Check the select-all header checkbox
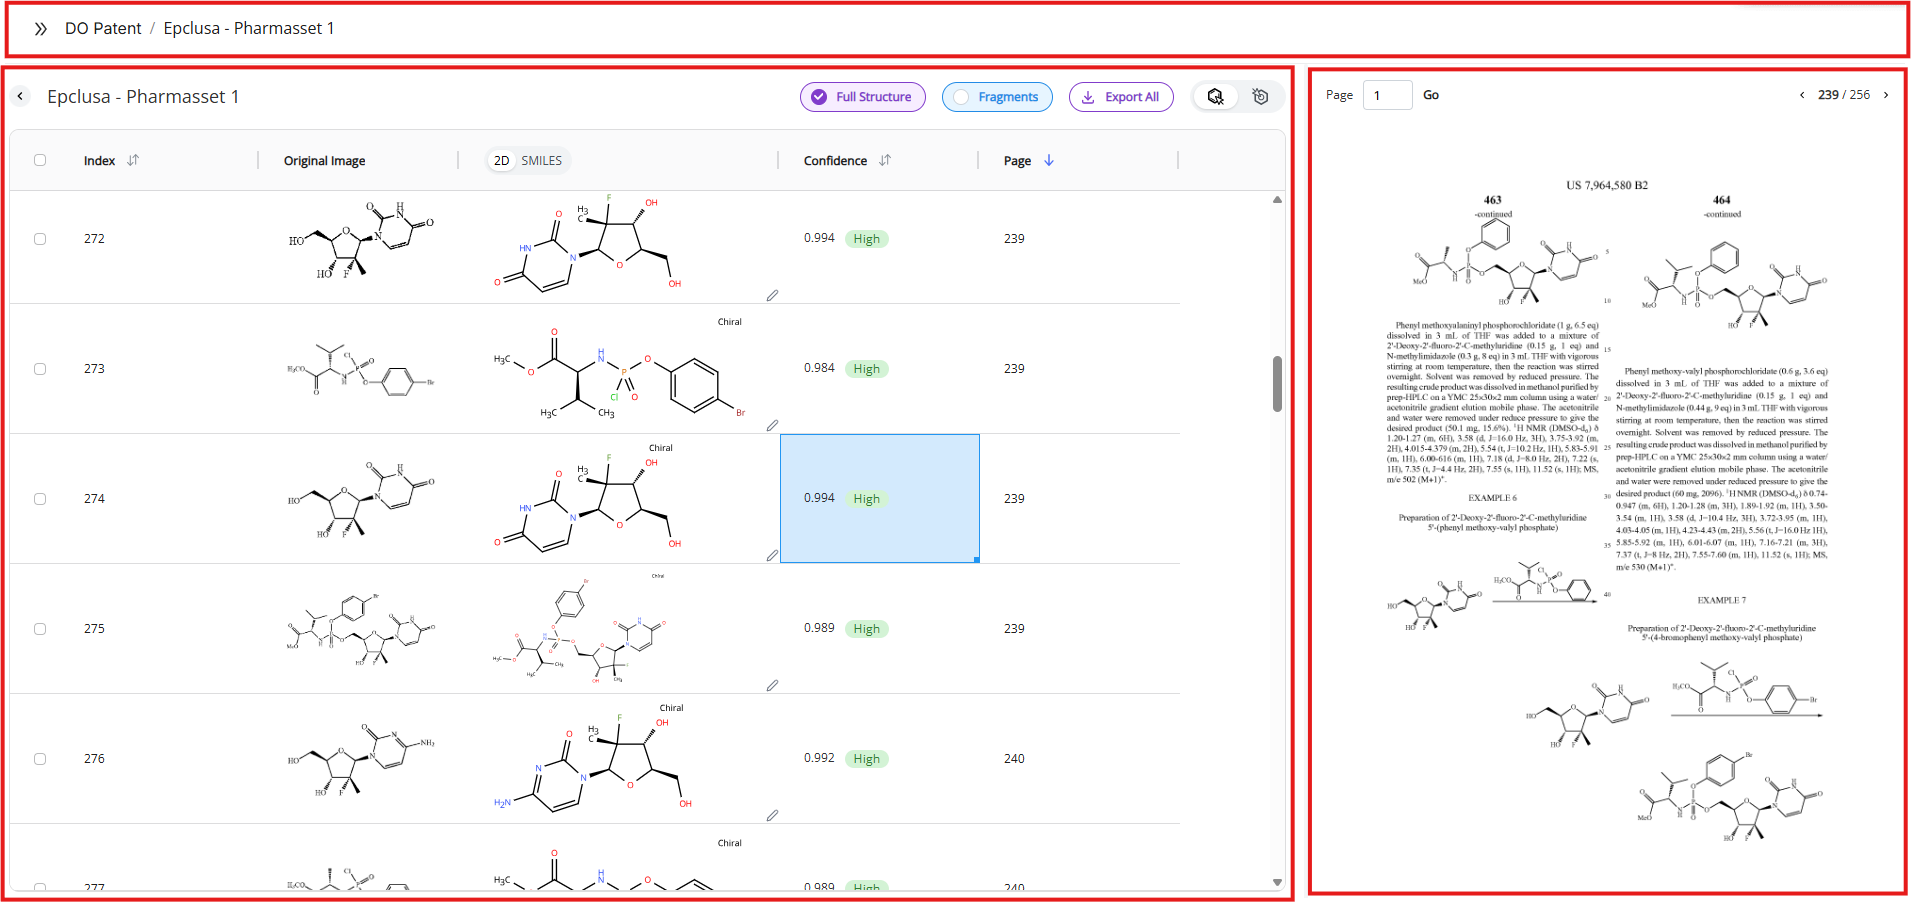1911x902 pixels. pos(40,160)
